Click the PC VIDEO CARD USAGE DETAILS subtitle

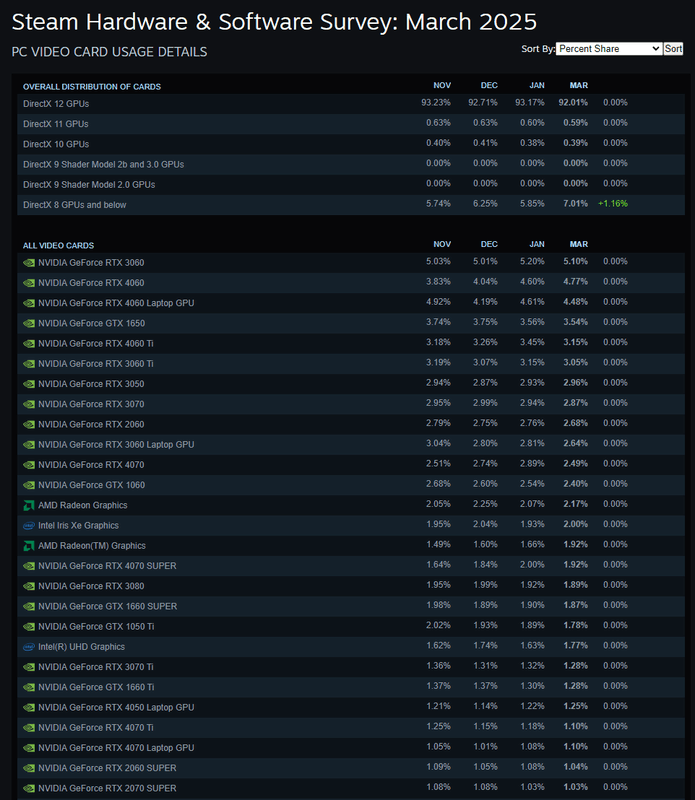click(x=109, y=52)
